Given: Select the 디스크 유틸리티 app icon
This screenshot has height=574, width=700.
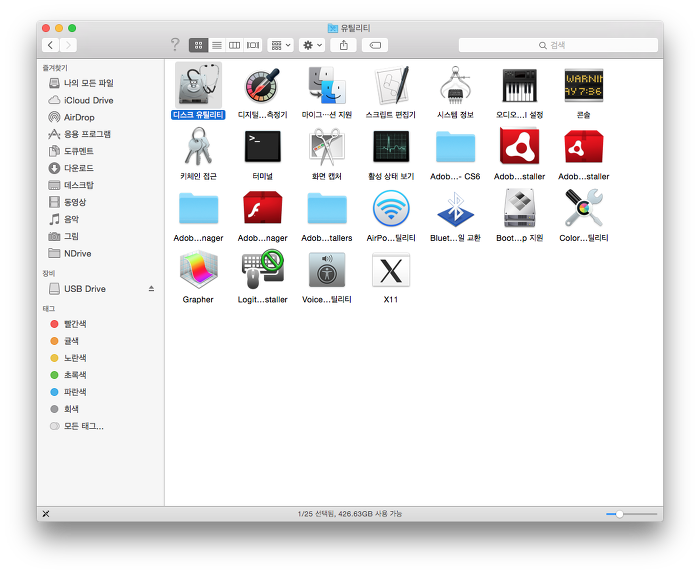Looking at the screenshot, I should click(x=198, y=85).
